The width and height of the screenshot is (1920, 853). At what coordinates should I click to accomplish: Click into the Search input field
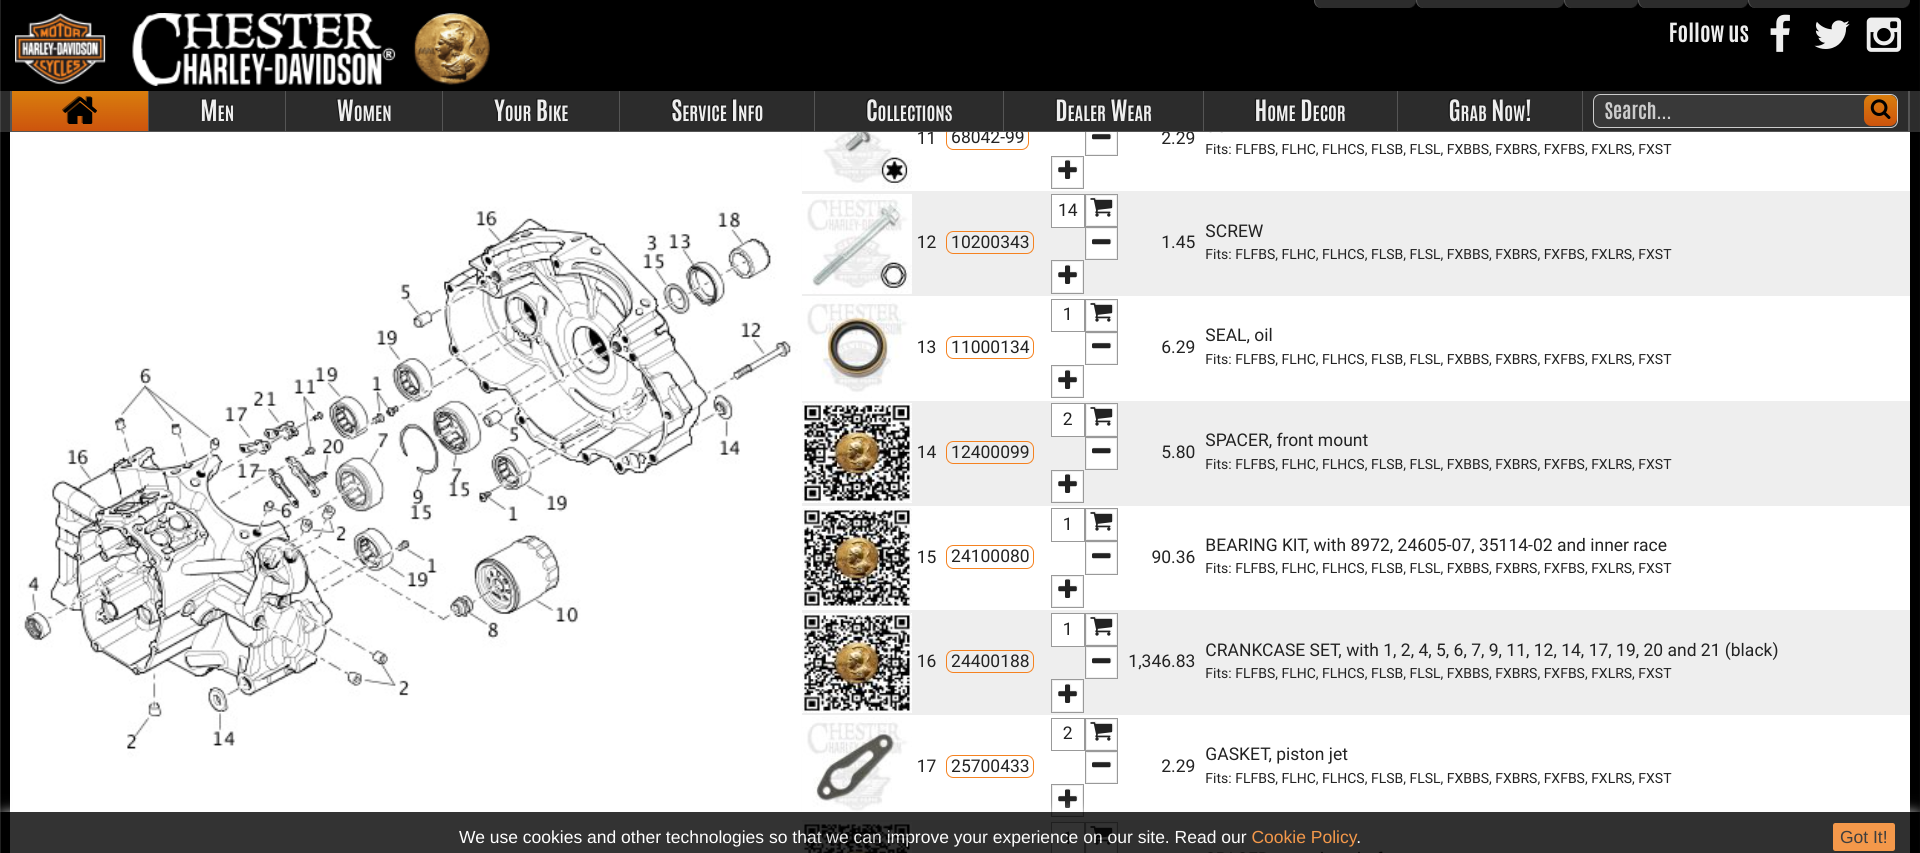pyautogui.click(x=1730, y=111)
